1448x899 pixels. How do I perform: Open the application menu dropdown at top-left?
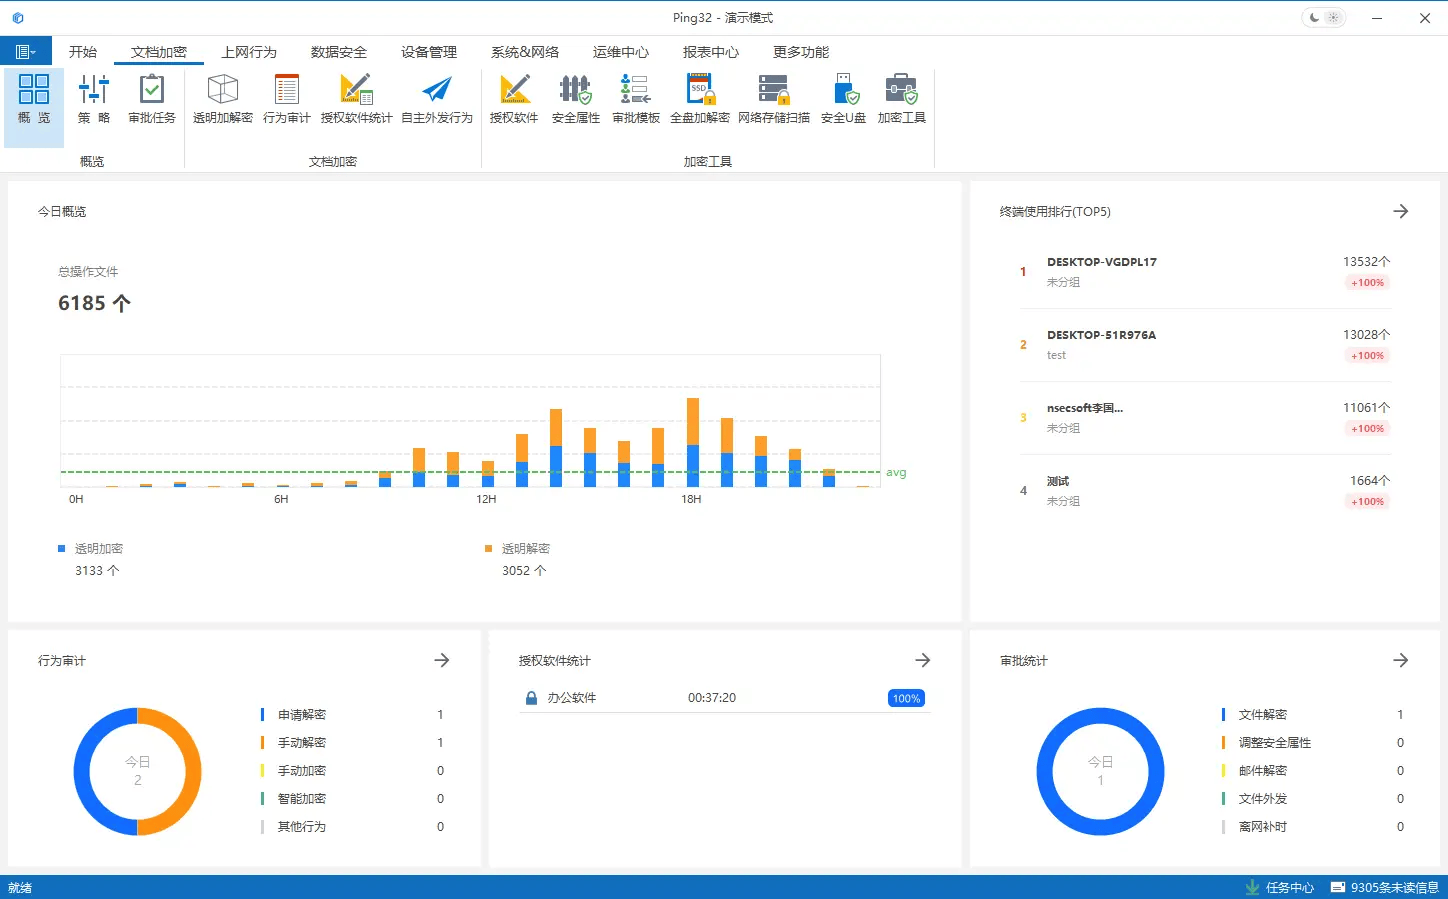pyautogui.click(x=26, y=52)
